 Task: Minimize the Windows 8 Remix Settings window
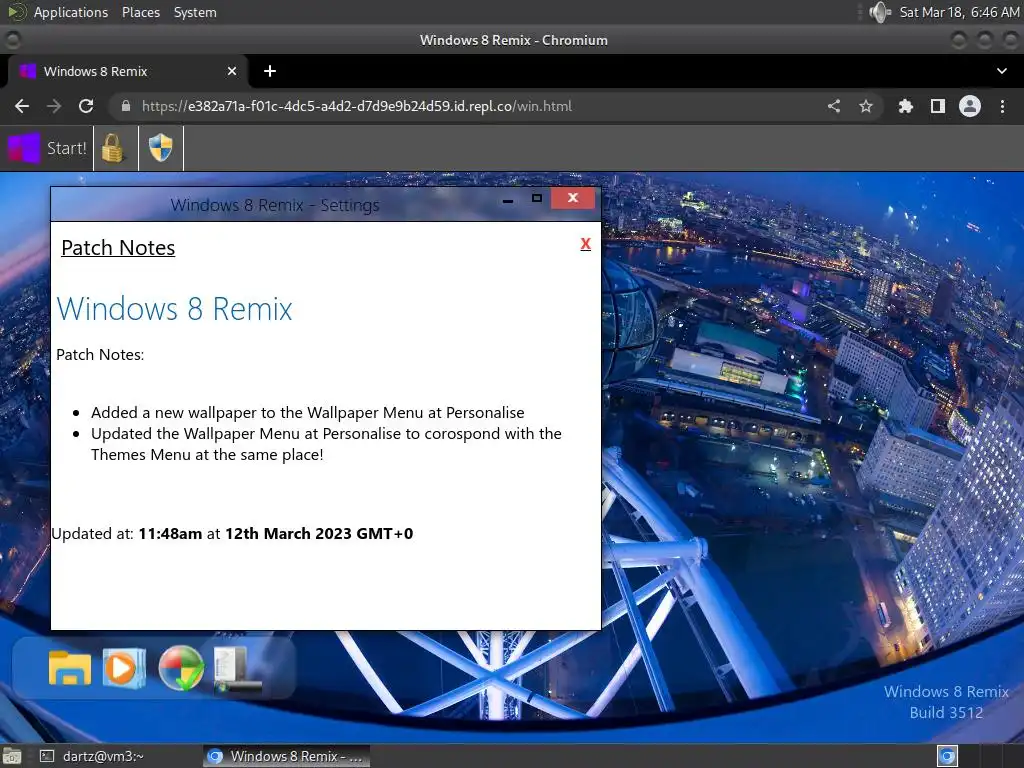pos(507,199)
